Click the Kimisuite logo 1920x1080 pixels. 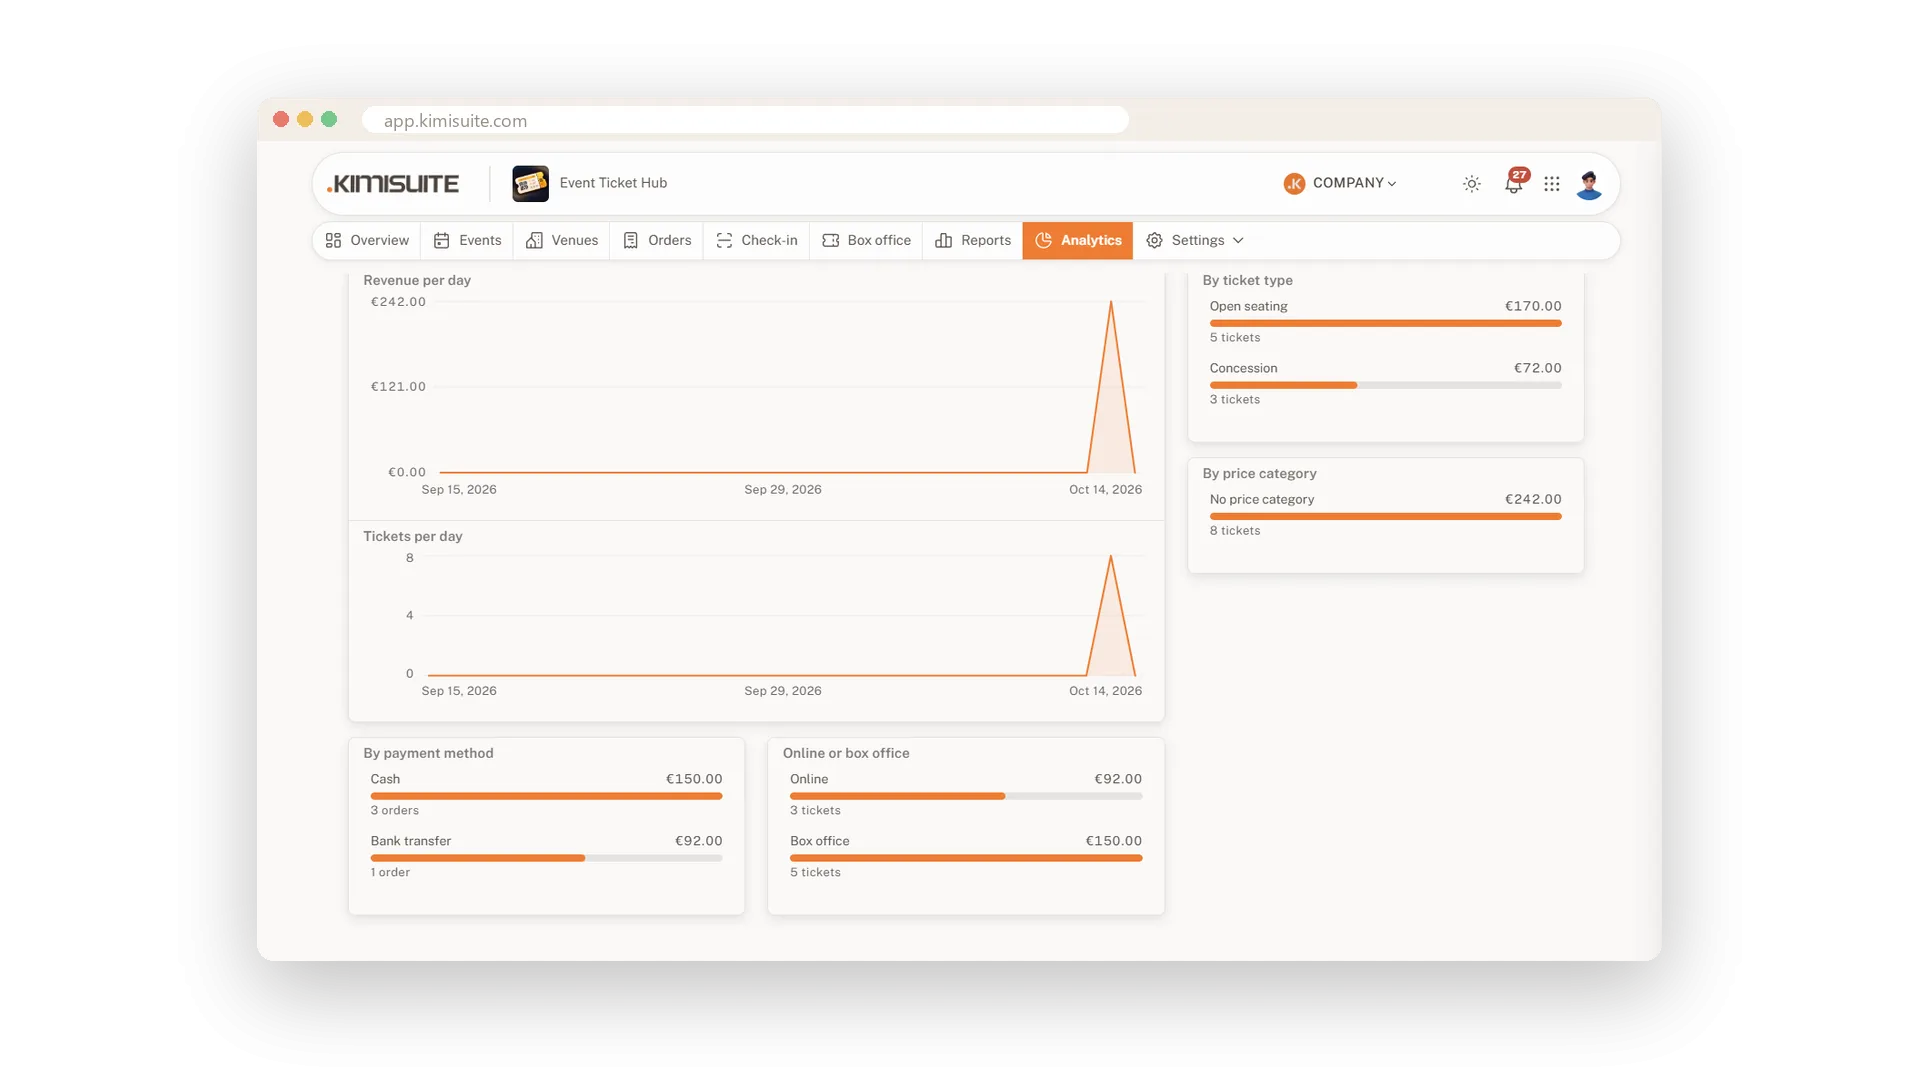[393, 184]
